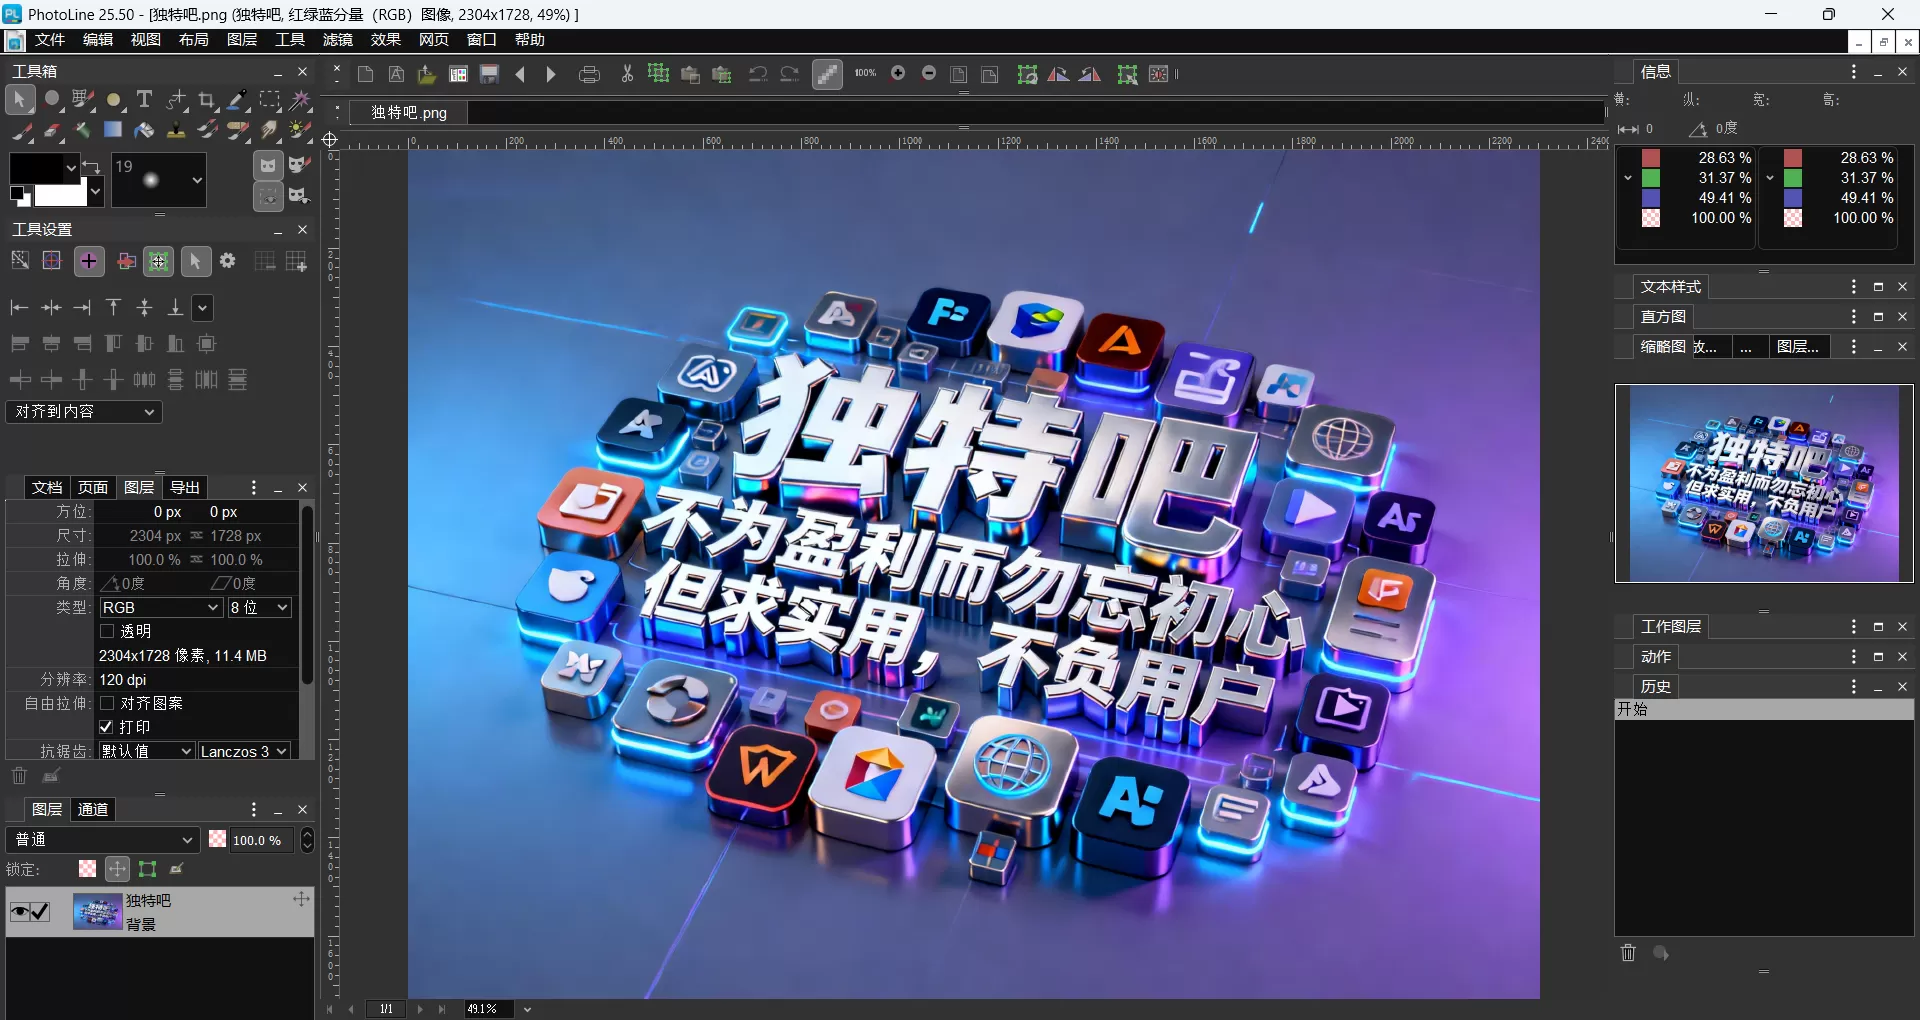Image resolution: width=1920 pixels, height=1020 pixels.
Task: Click the Save icon on the toolbar
Action: point(489,74)
